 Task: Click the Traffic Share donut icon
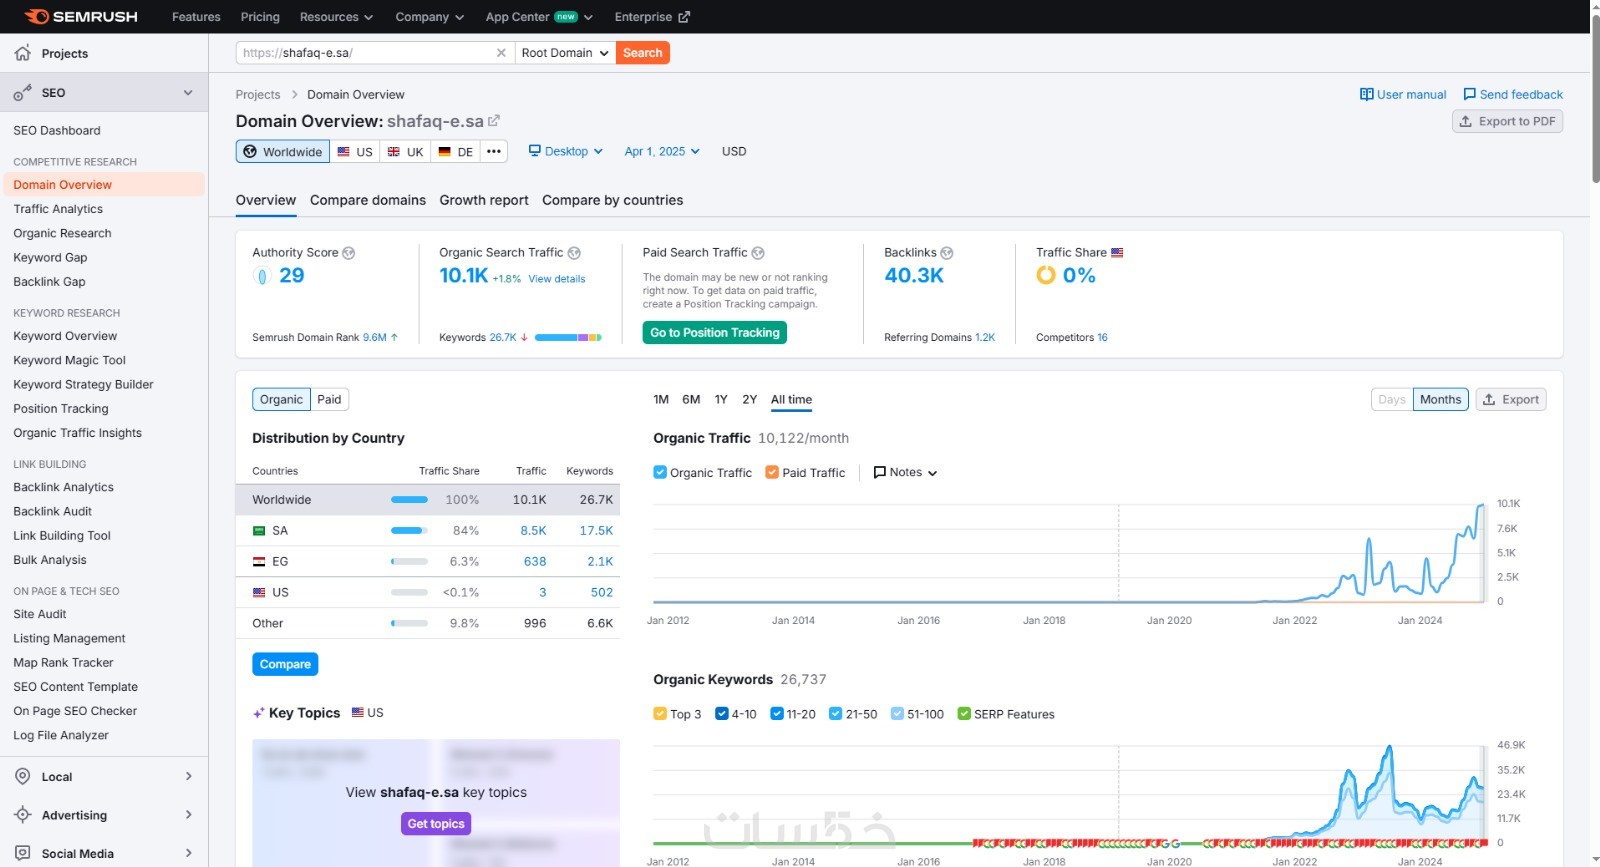[1046, 275]
